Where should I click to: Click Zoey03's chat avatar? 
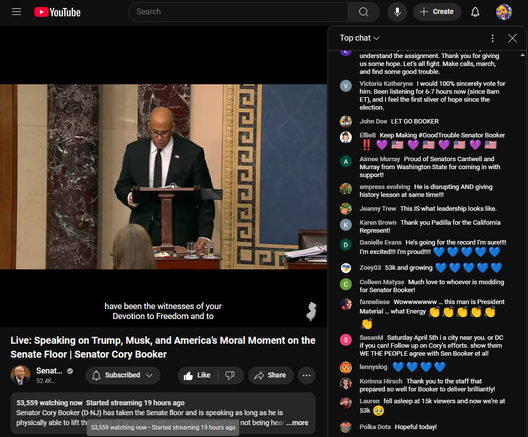[346, 268]
